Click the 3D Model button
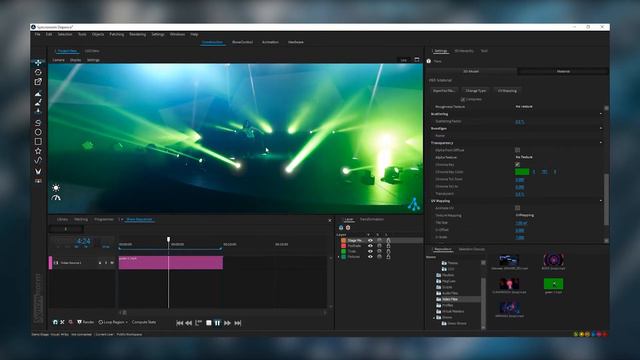The height and width of the screenshot is (360, 640). click(x=471, y=71)
